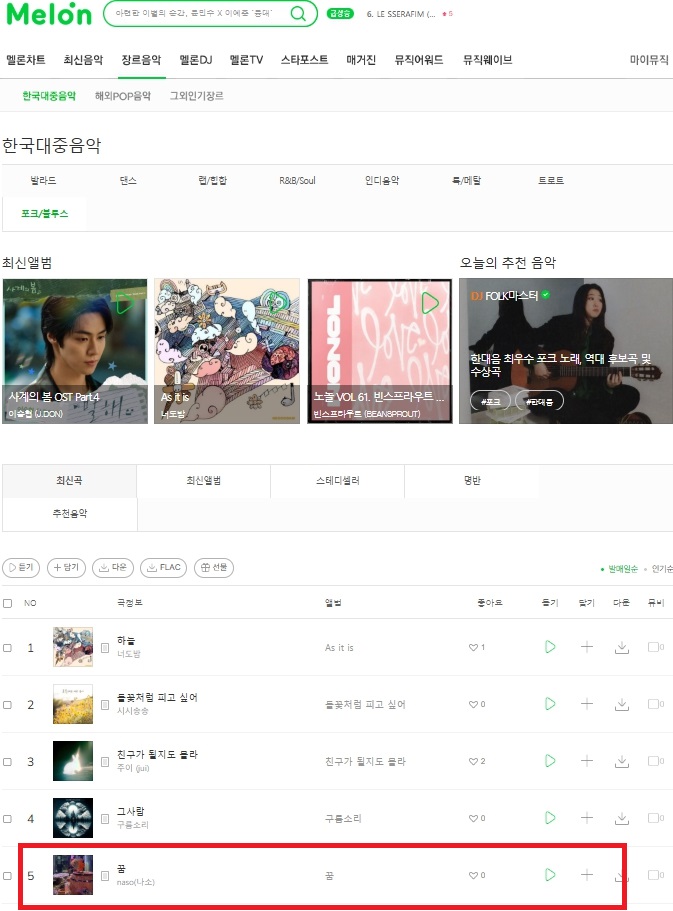Play song 하늘 in row 1
The height and width of the screenshot is (911, 673).
tap(550, 647)
